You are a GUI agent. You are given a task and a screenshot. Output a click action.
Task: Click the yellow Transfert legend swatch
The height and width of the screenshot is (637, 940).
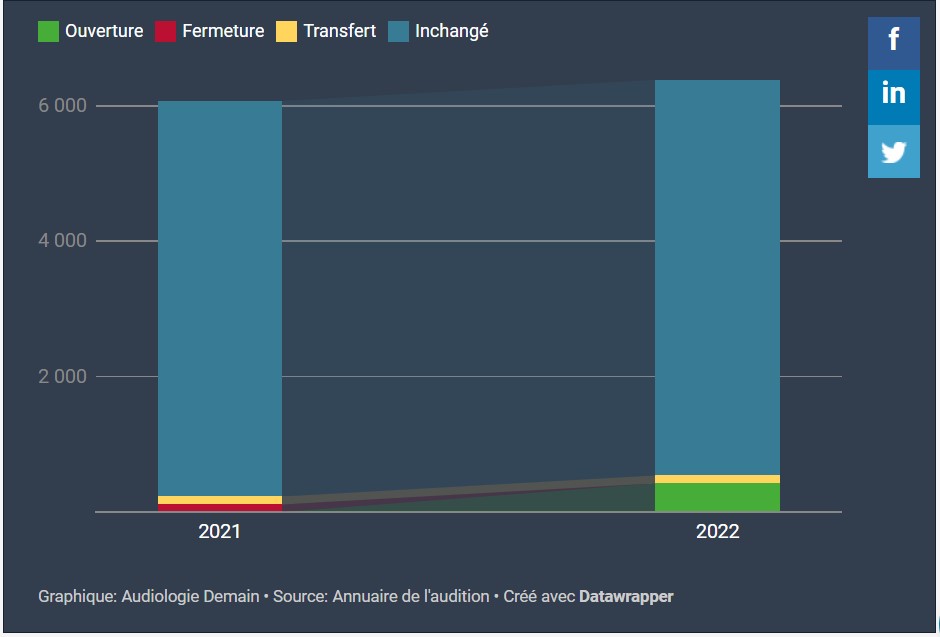point(286,32)
